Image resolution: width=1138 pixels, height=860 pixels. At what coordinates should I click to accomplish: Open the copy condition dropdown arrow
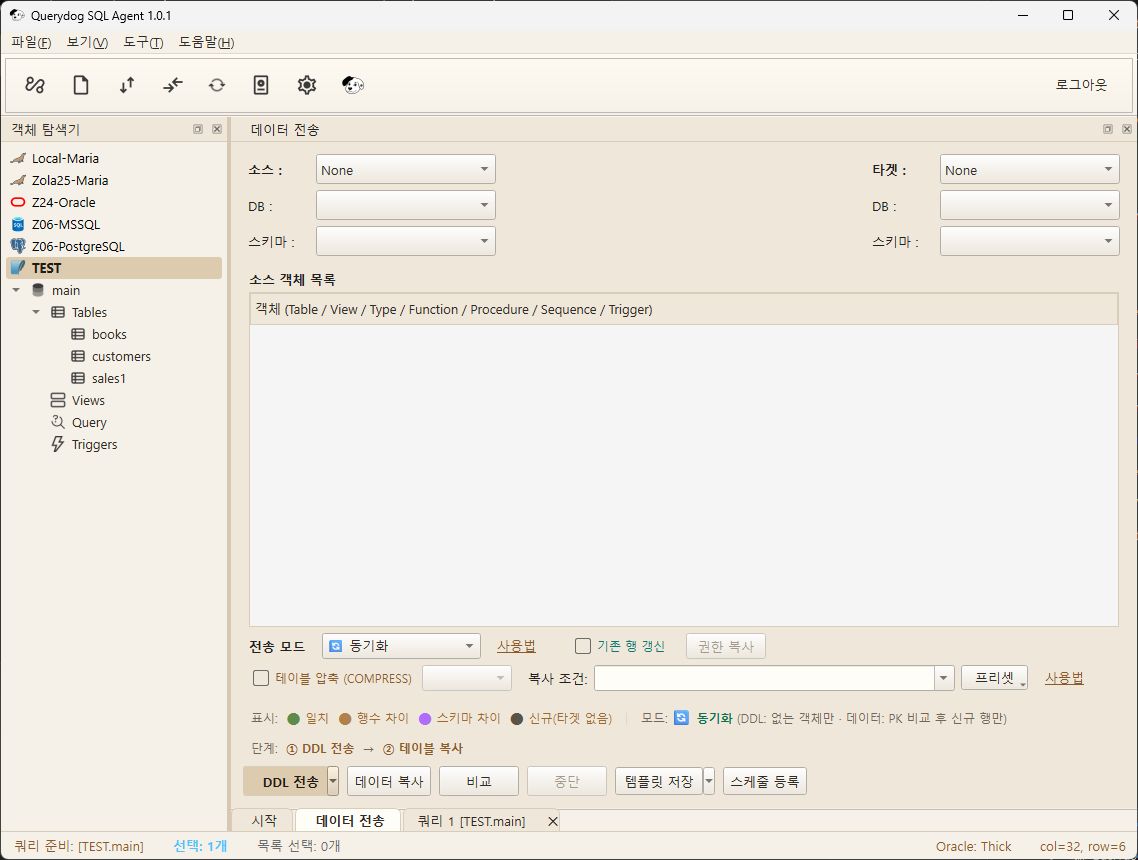[943, 679]
